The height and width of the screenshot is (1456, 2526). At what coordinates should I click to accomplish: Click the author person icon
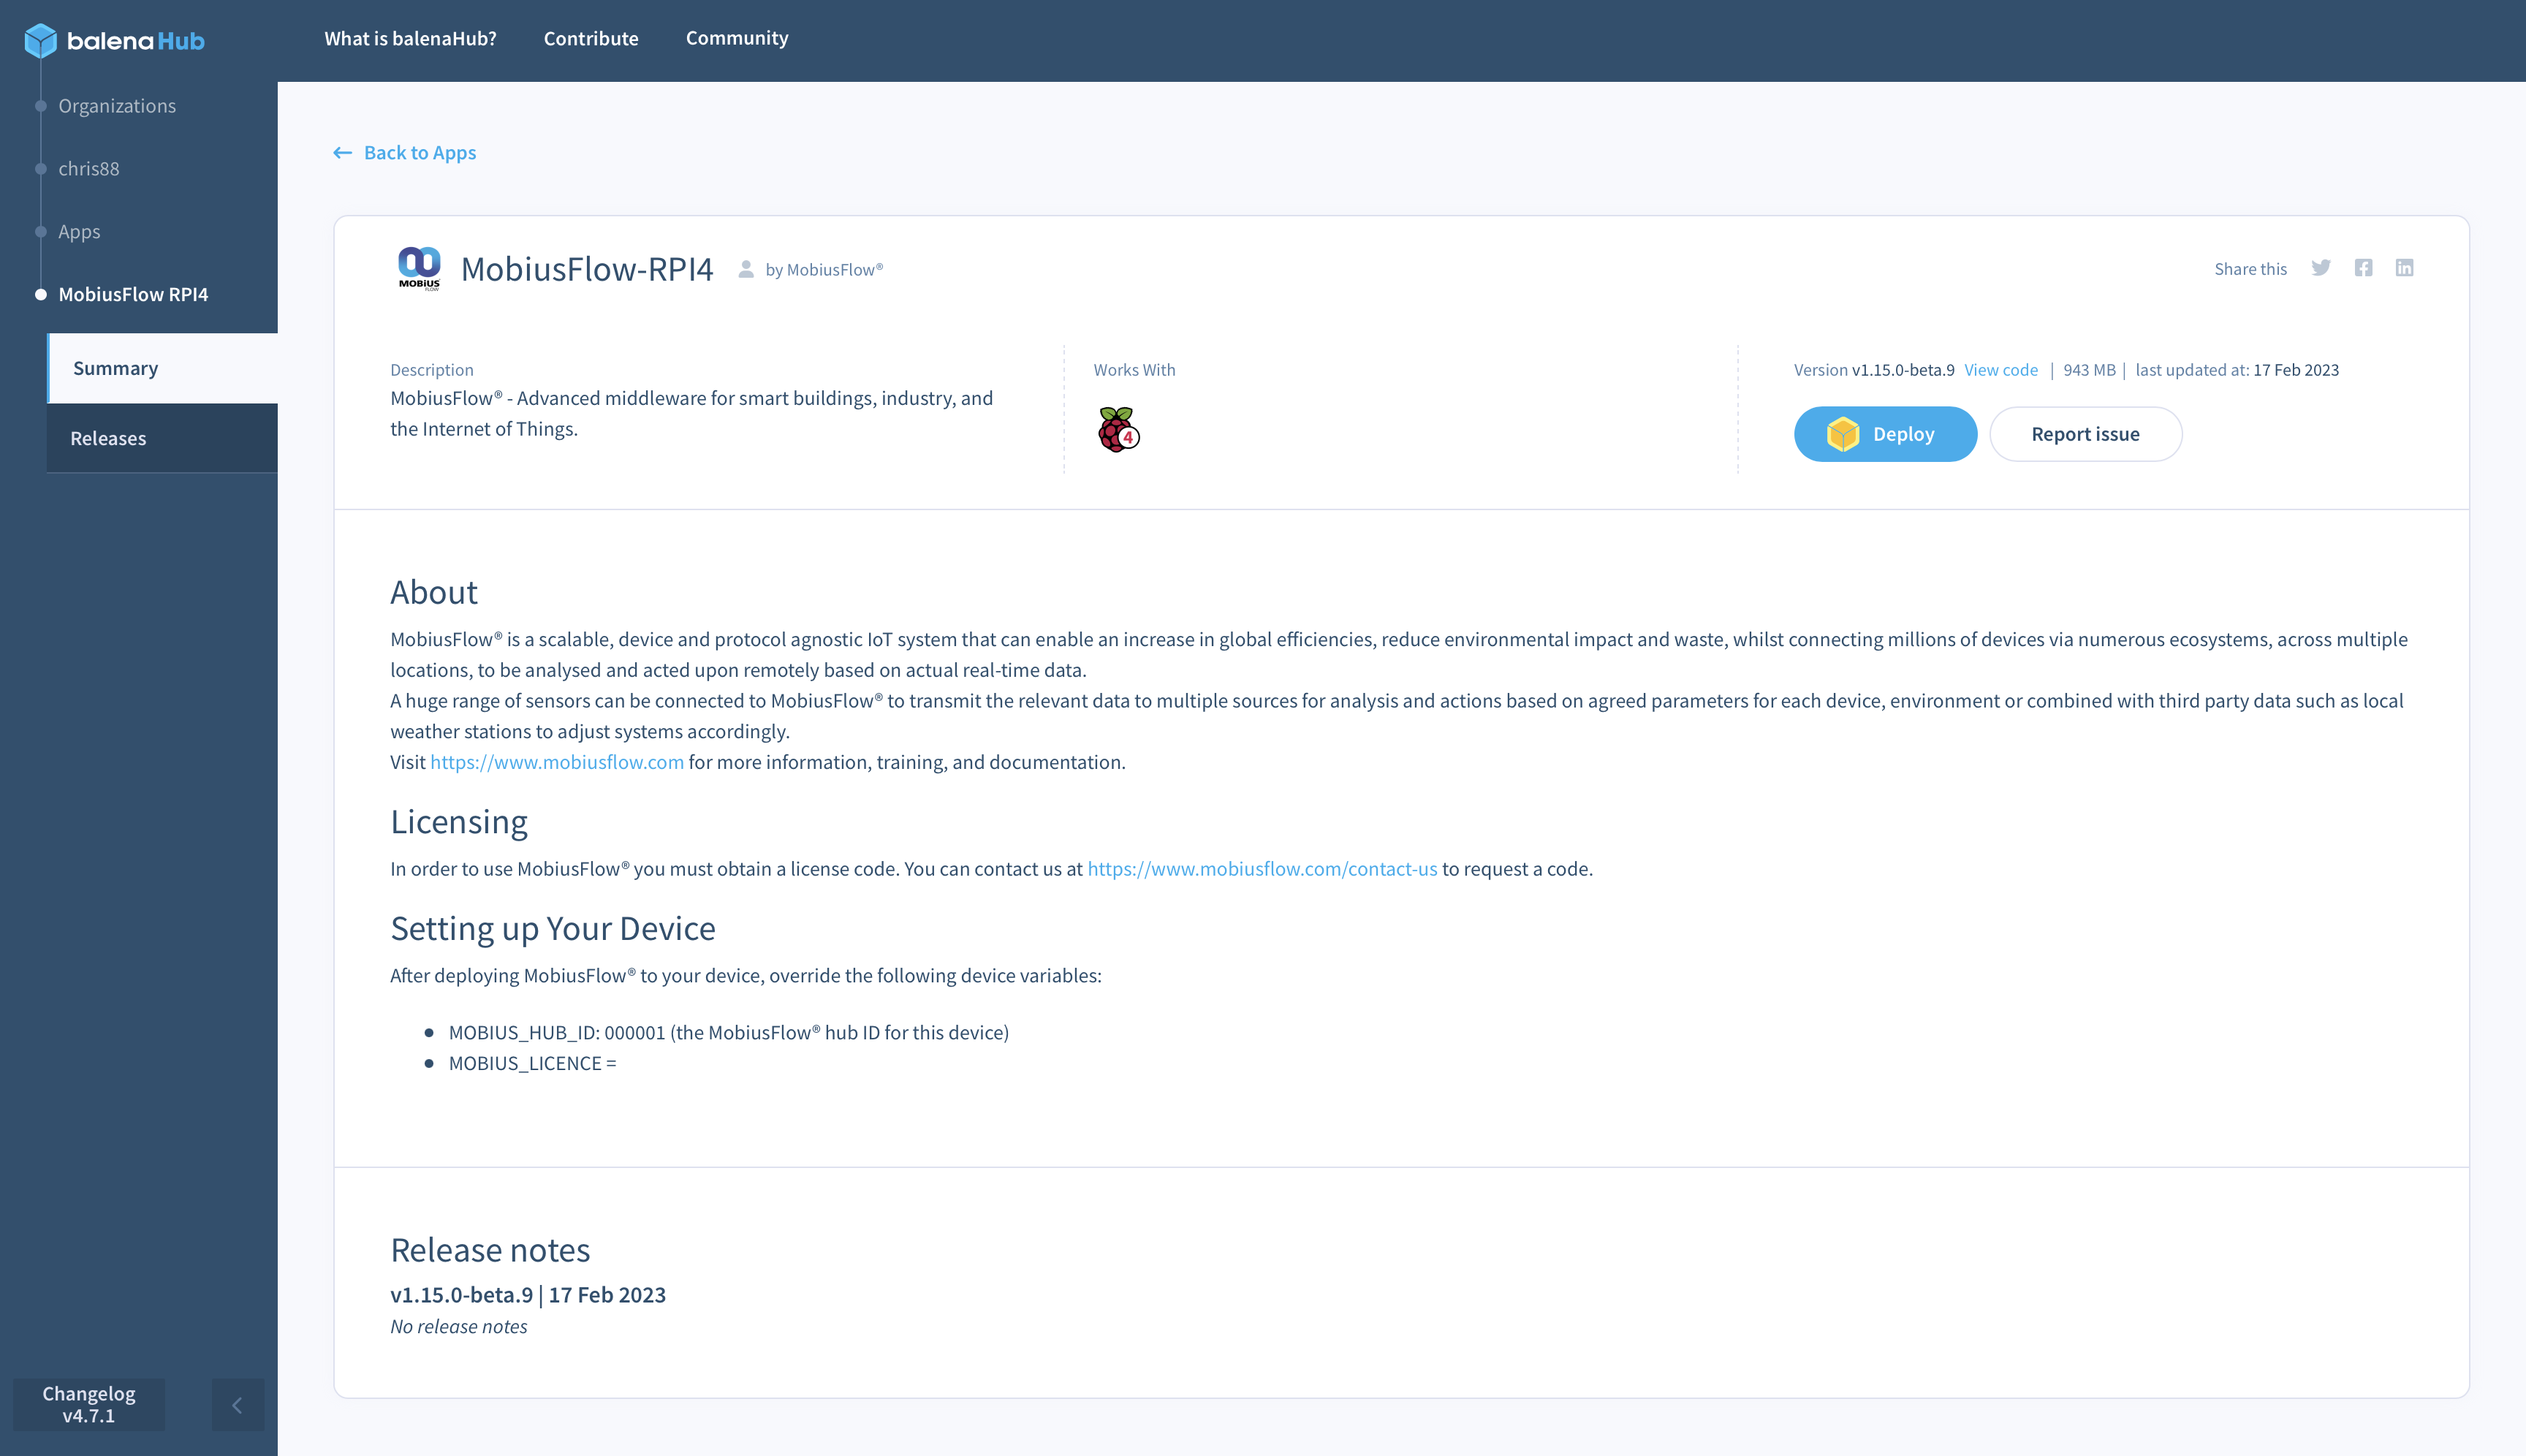[x=746, y=269]
